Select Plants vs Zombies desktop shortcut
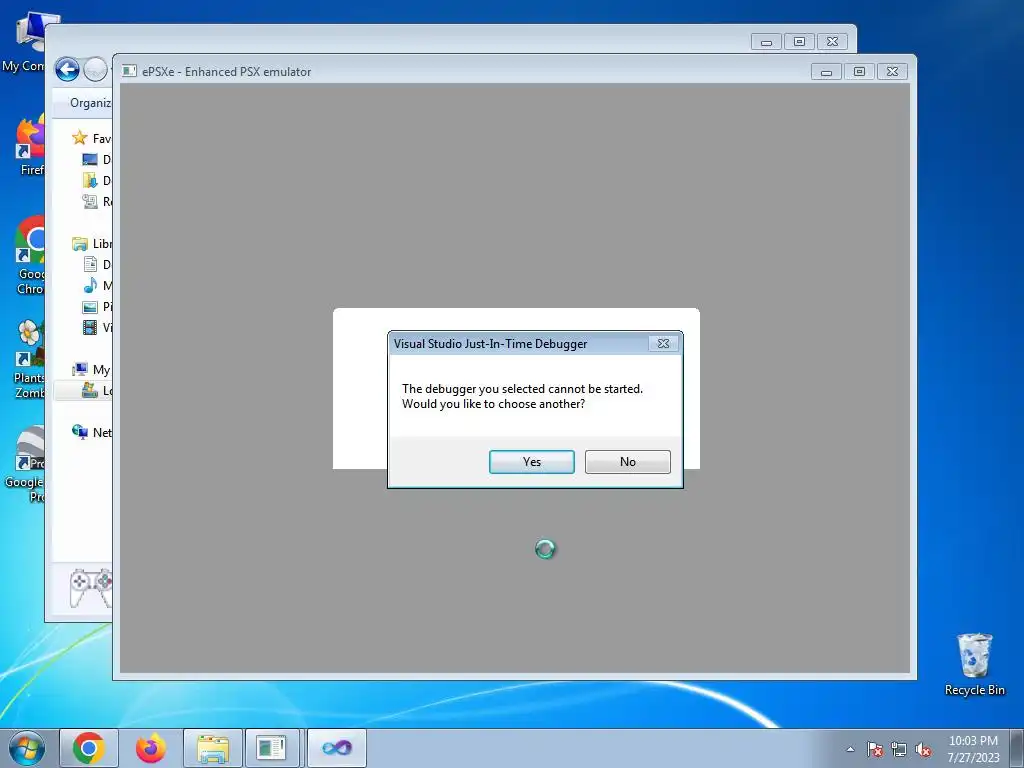Image resolution: width=1024 pixels, height=768 pixels. 29,359
